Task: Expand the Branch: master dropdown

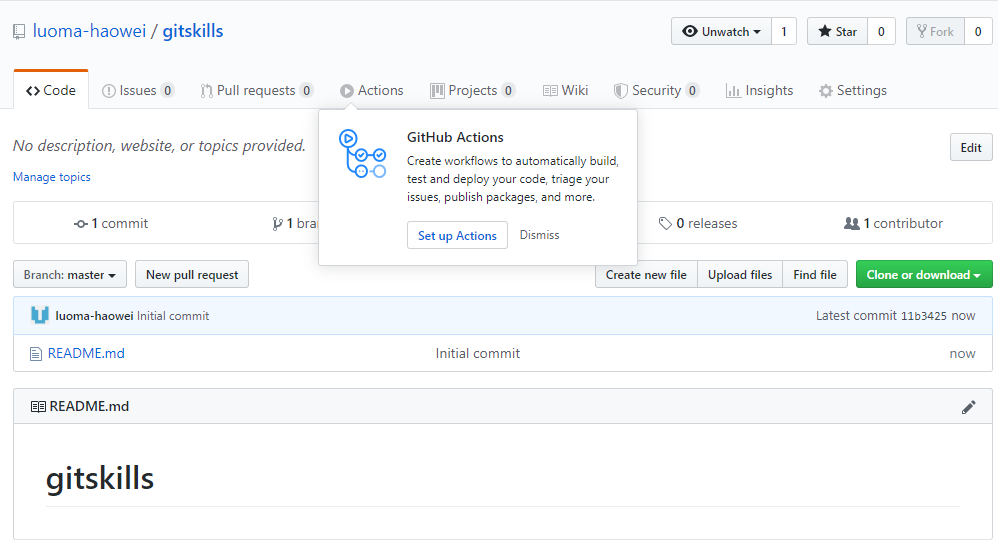Action: point(70,275)
